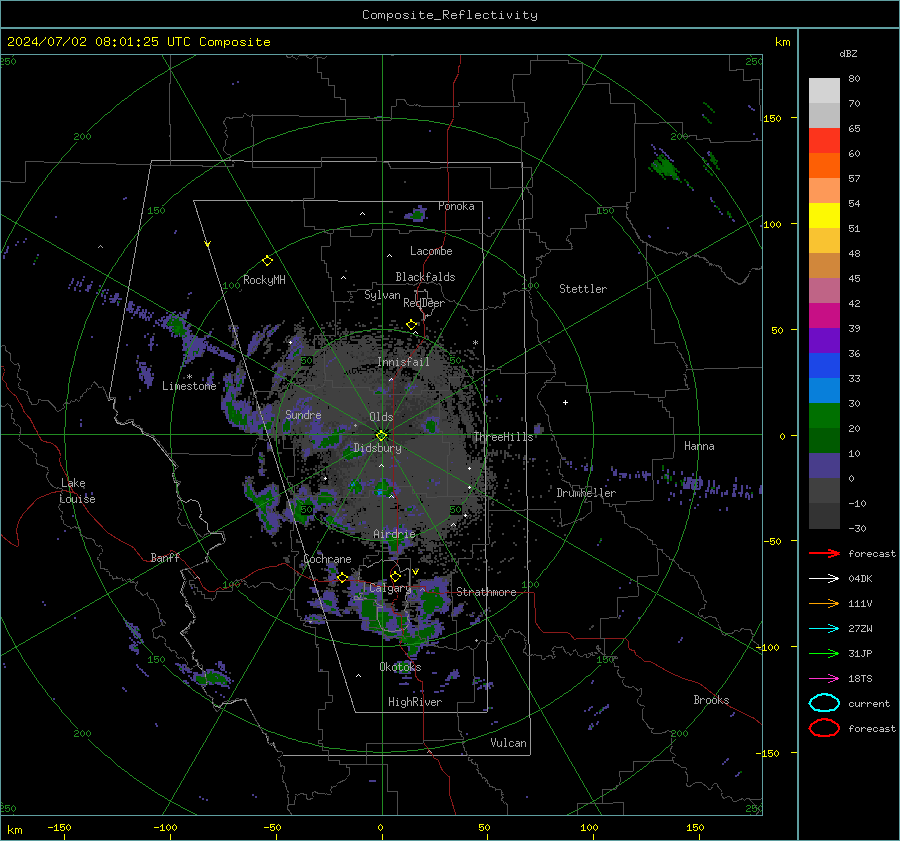900x841 pixels.
Task: Select the bright green 20-30 dBZ swatch
Action: pos(824,415)
